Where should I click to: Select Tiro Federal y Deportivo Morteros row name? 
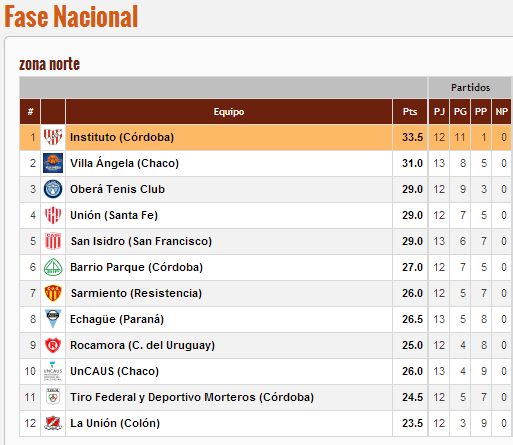click(x=192, y=397)
